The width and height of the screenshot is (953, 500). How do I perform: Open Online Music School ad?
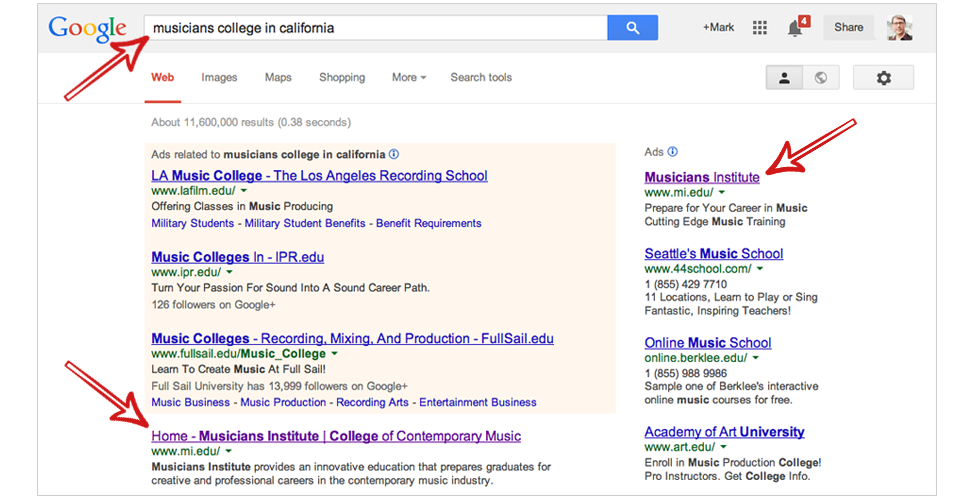click(708, 343)
